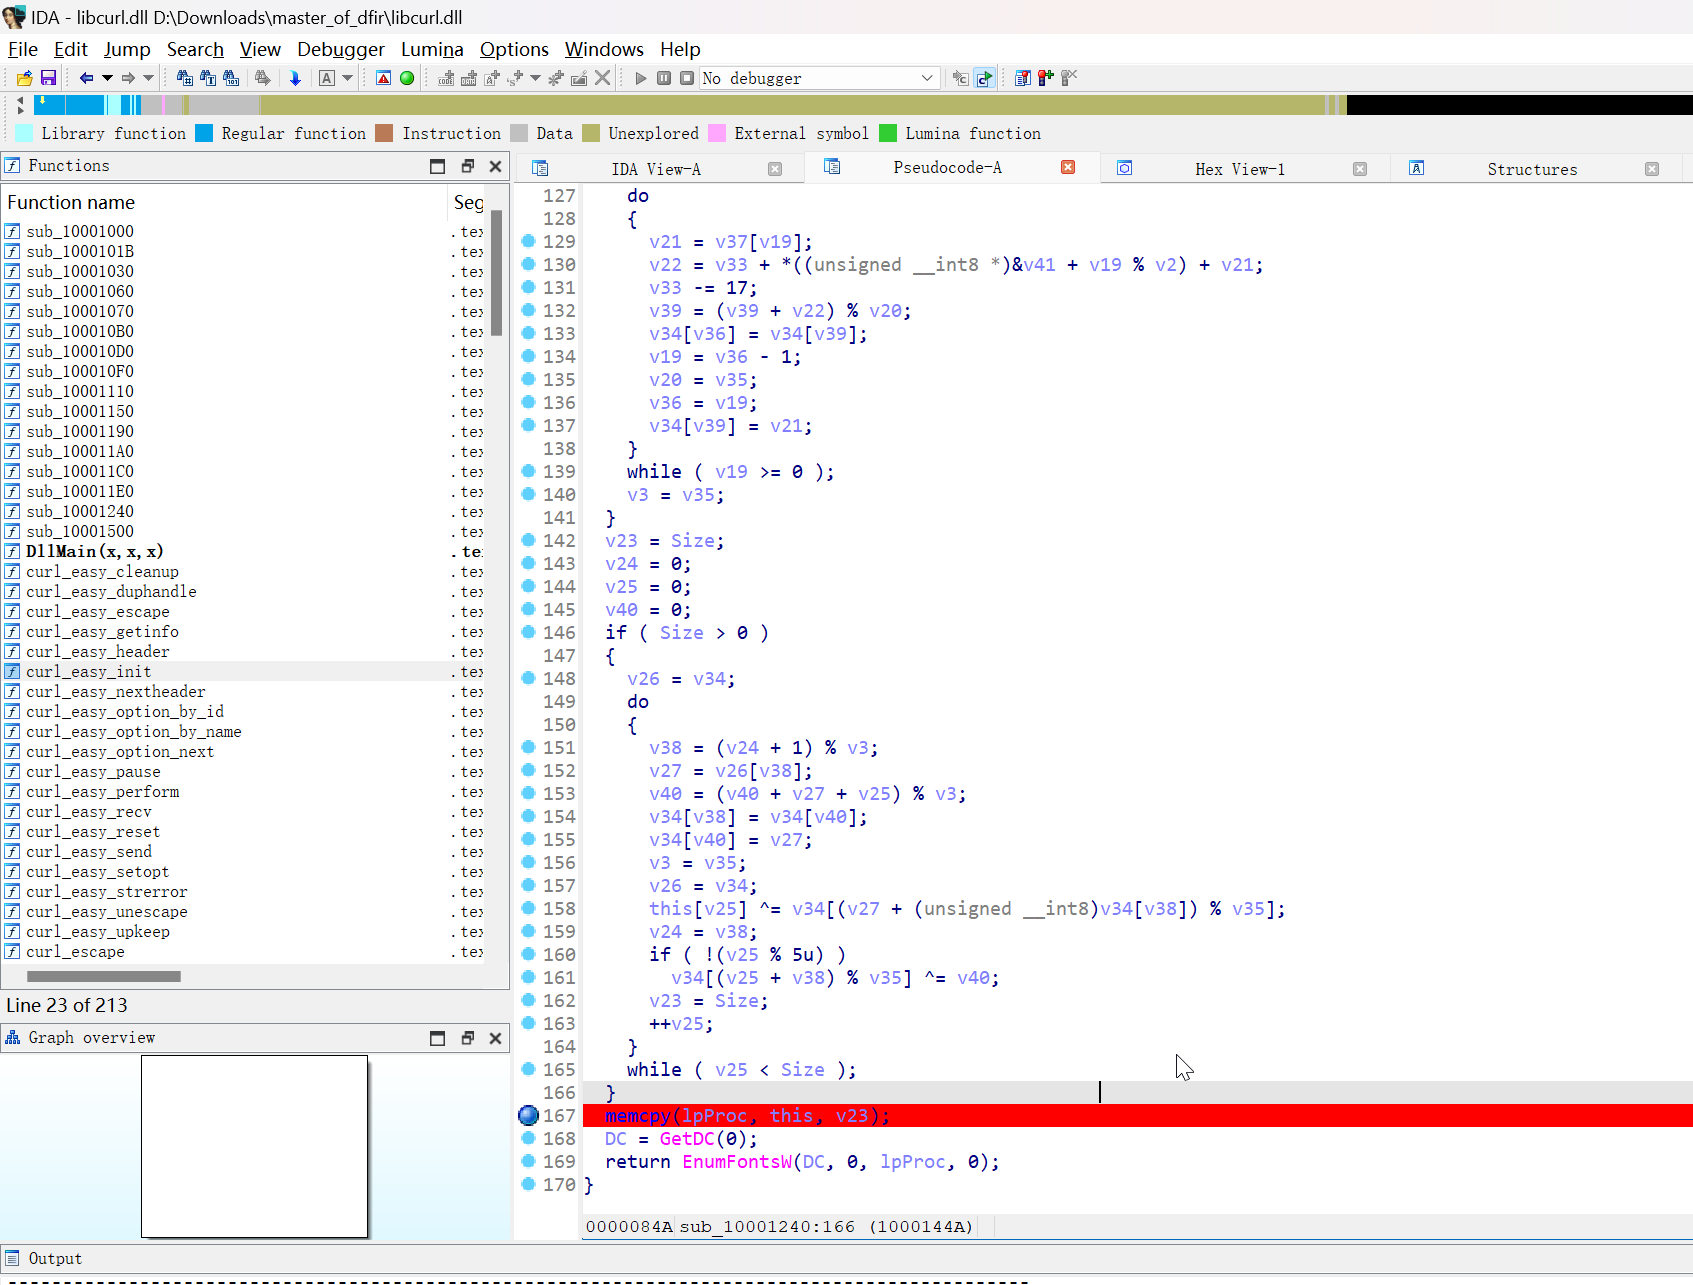Start the debugger with the play button
Screen dimensions: 1693x1285
point(641,78)
